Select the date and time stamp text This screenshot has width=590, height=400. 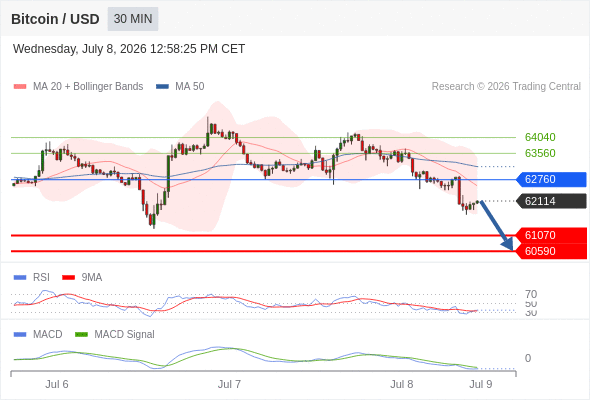coord(129,49)
